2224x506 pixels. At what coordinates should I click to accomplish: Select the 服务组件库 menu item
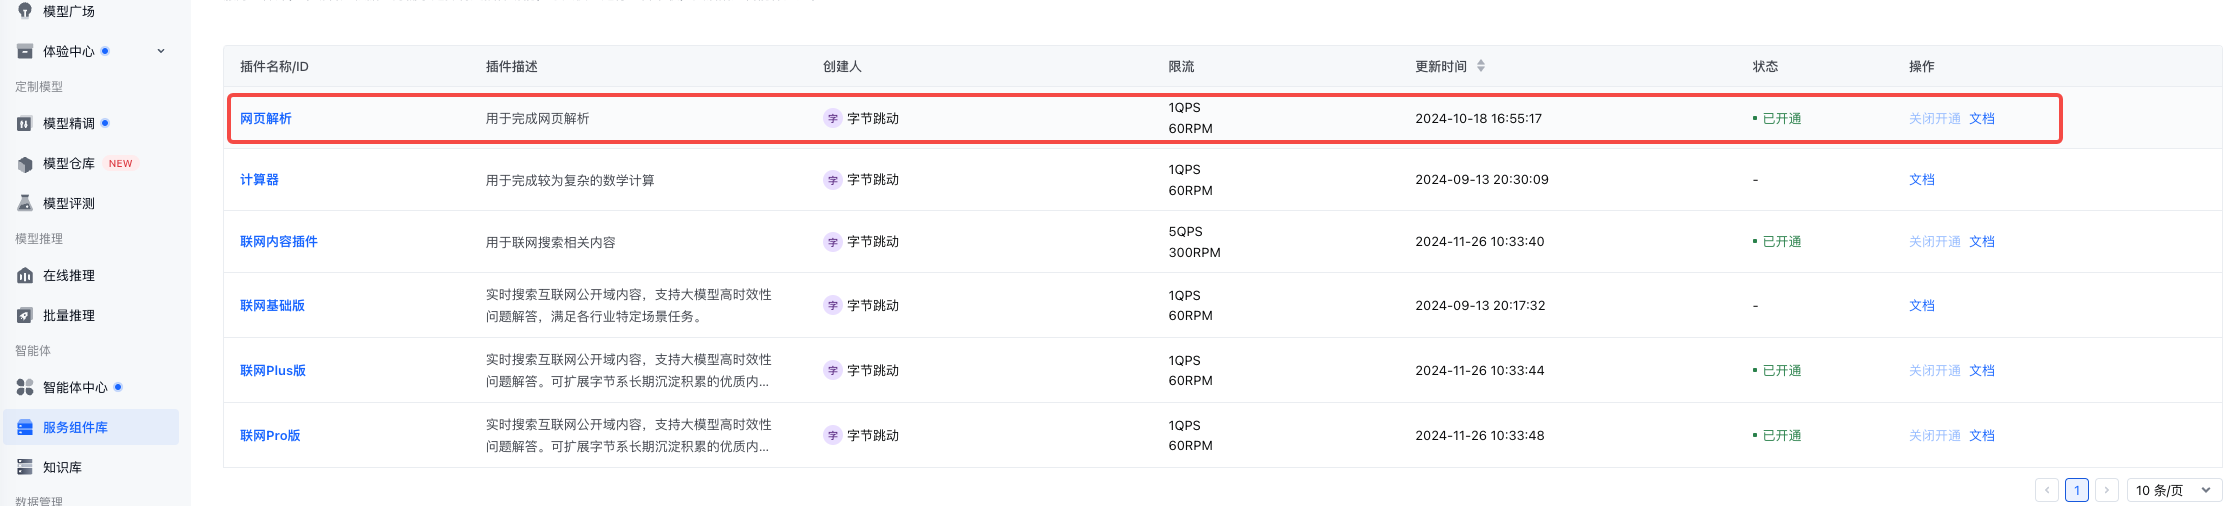tap(75, 427)
